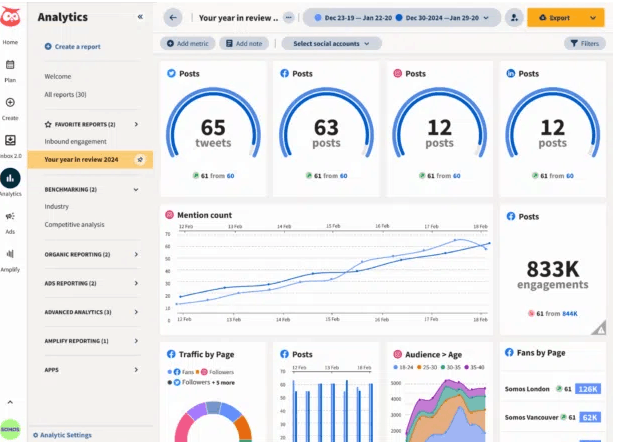Click LinkedIn icon on Posts card

pyautogui.click(x=511, y=73)
